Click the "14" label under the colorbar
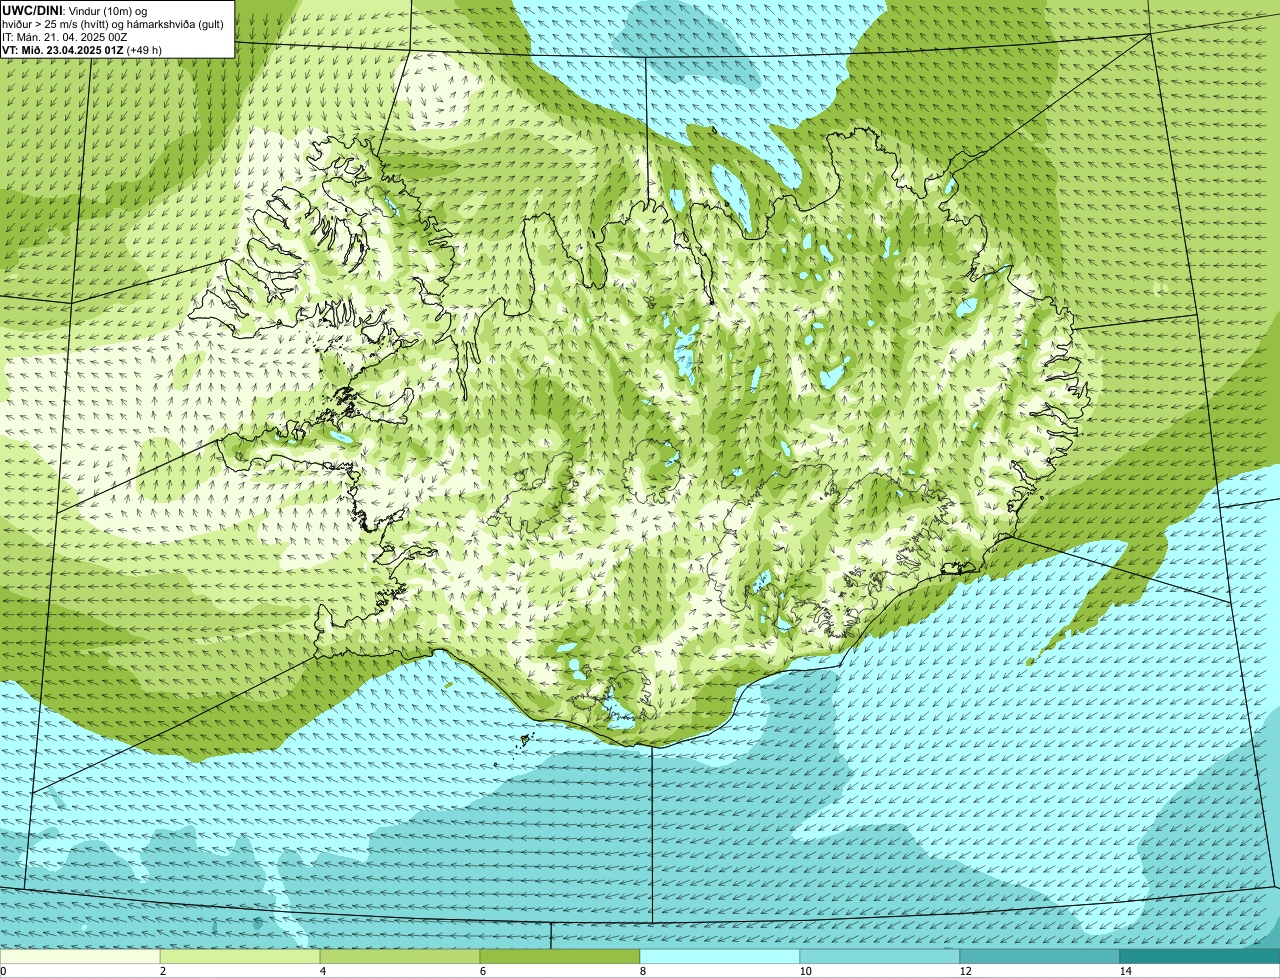 pos(1125,971)
